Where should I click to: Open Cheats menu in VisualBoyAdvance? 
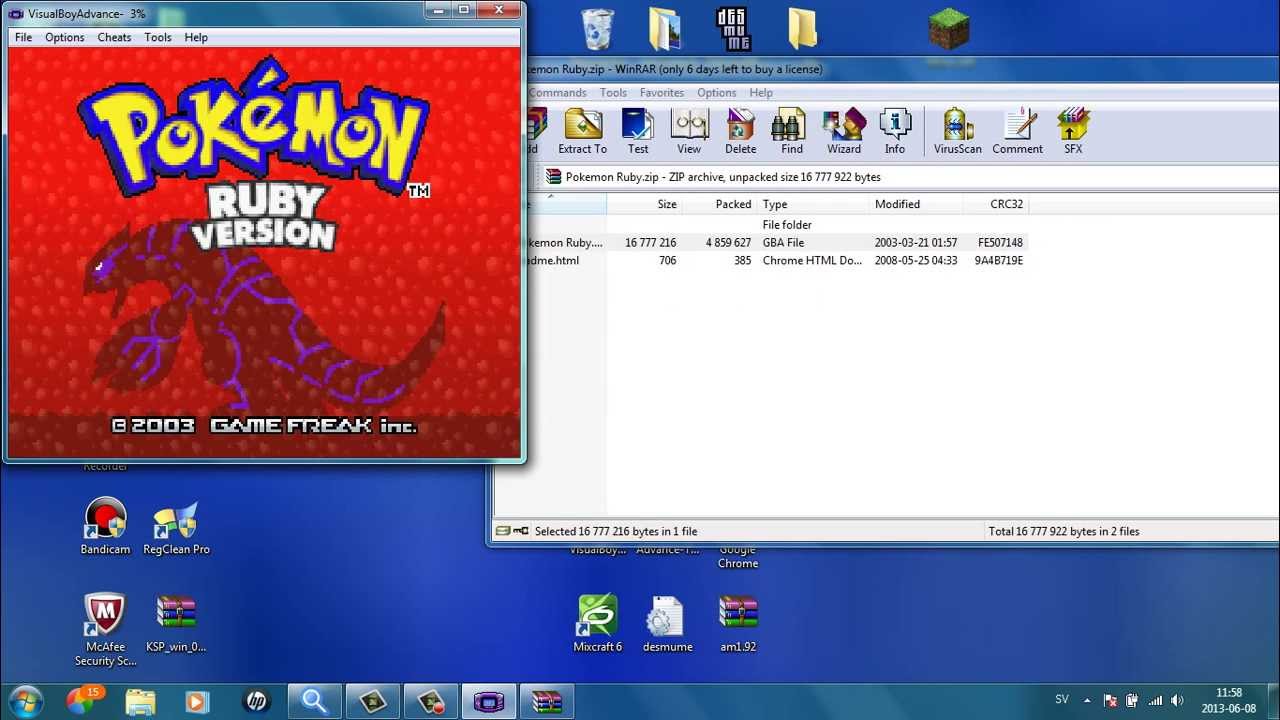[x=114, y=37]
